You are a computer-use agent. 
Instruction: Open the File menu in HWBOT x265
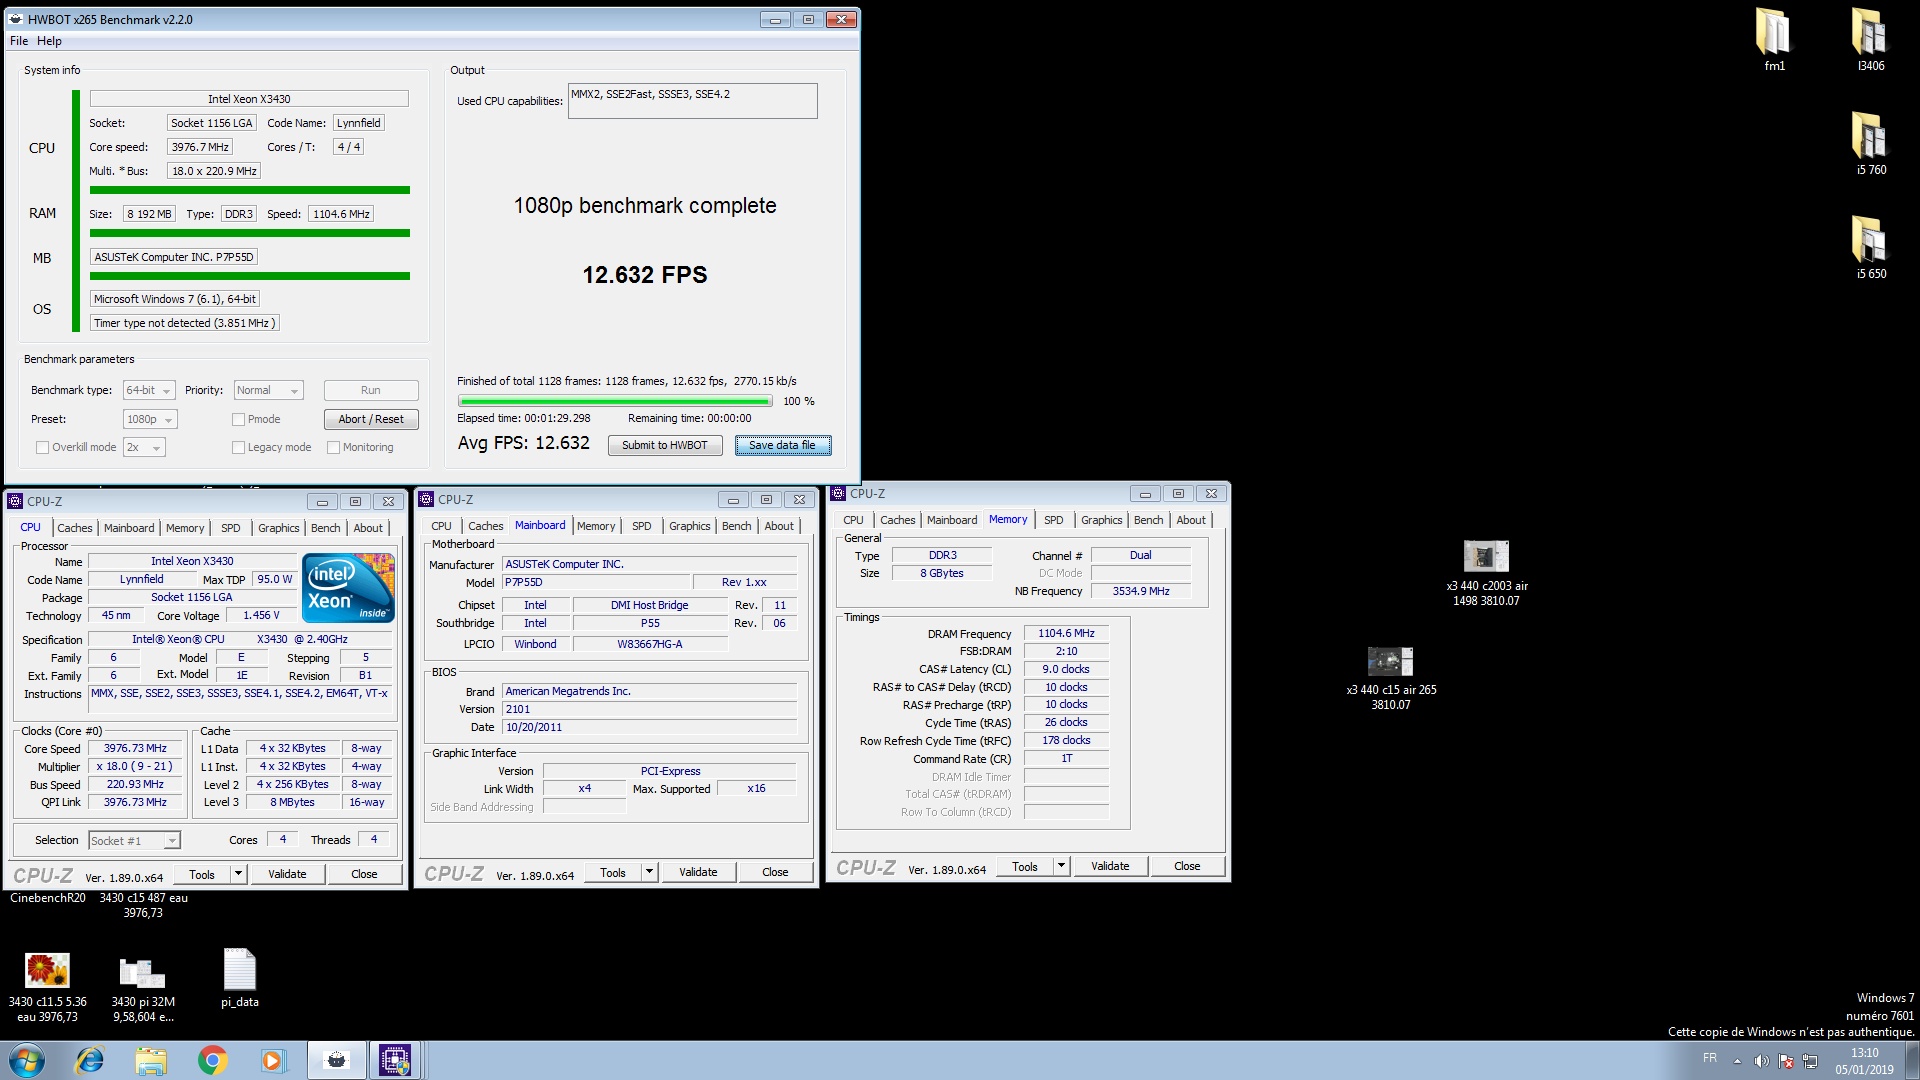(19, 41)
